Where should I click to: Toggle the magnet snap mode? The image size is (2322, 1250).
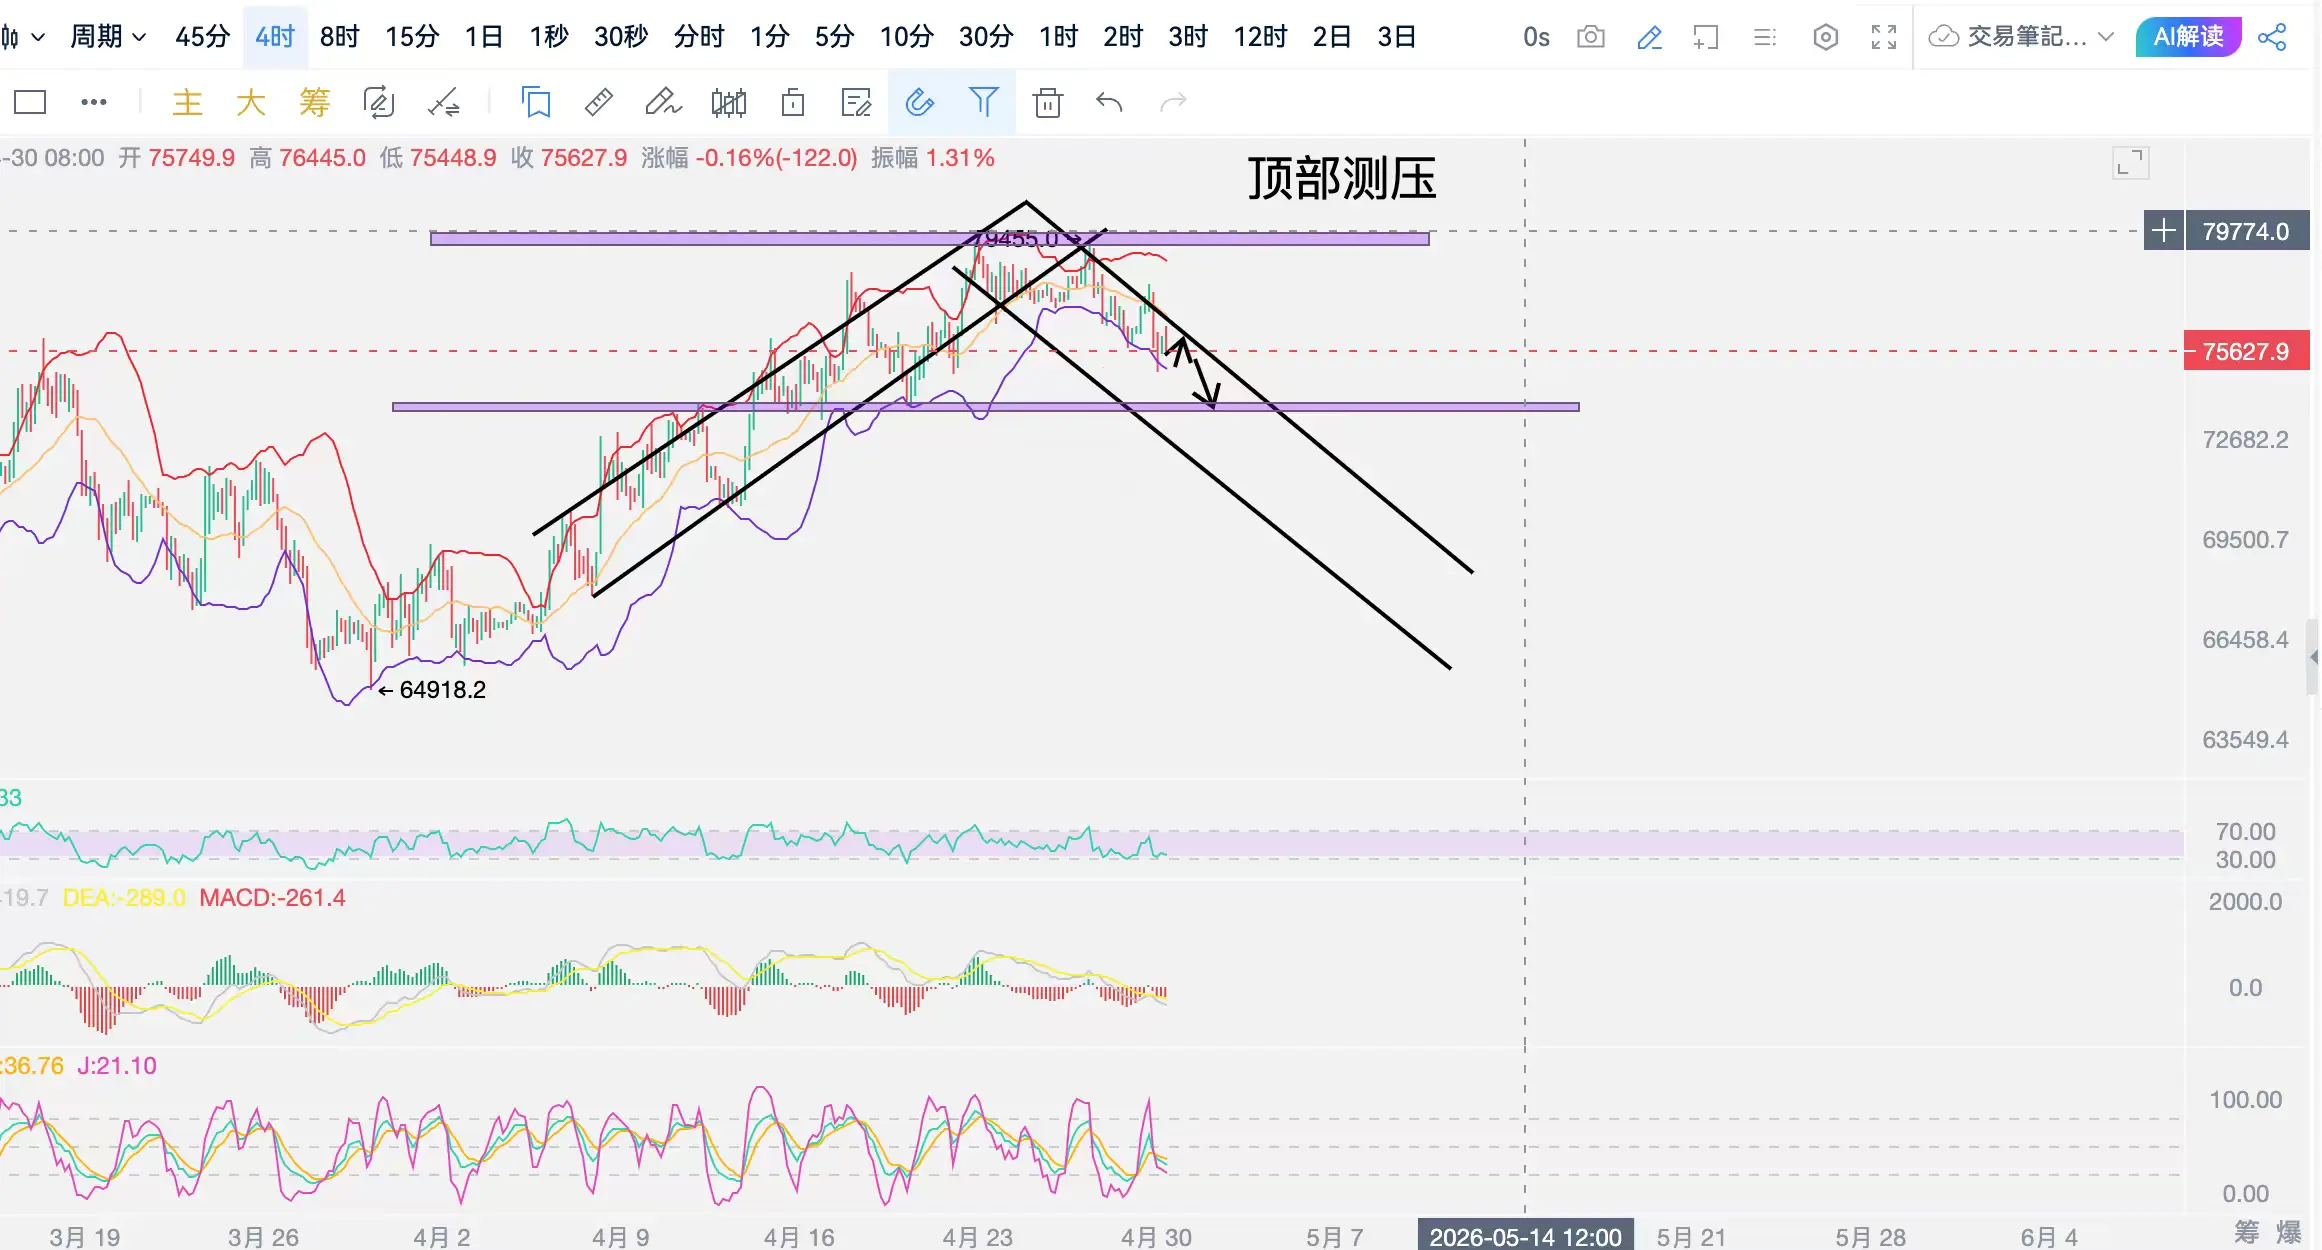[x=919, y=102]
